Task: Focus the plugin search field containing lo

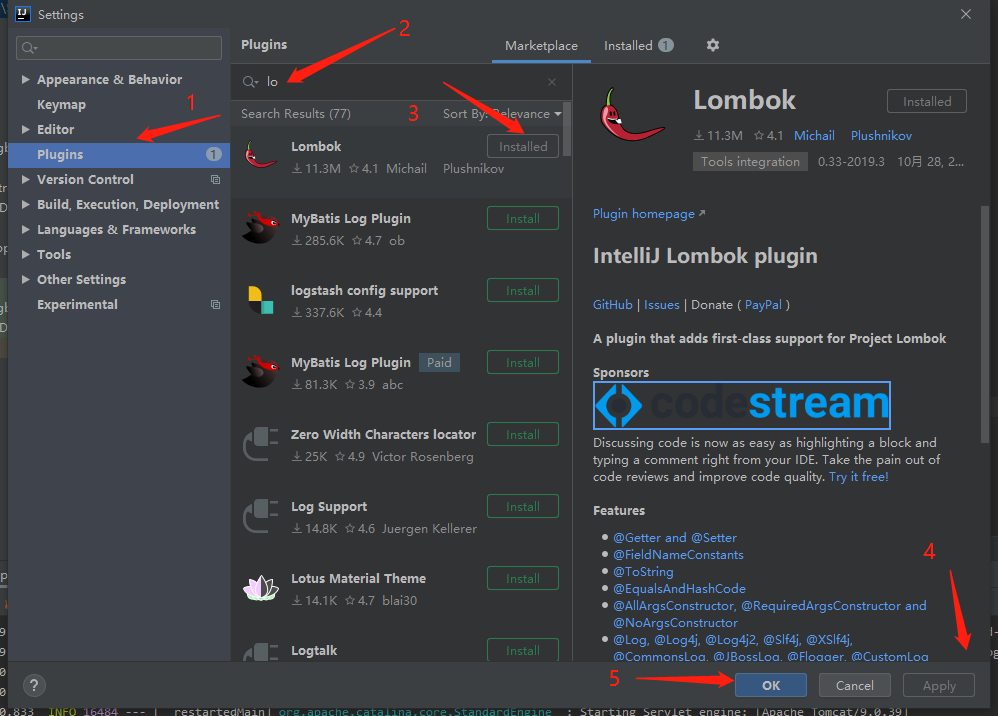Action: point(401,81)
